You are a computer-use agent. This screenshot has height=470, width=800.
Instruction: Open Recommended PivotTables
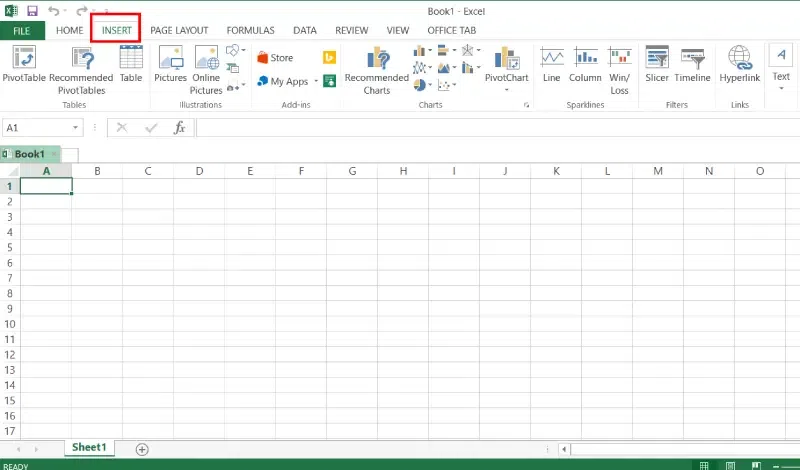(x=81, y=70)
